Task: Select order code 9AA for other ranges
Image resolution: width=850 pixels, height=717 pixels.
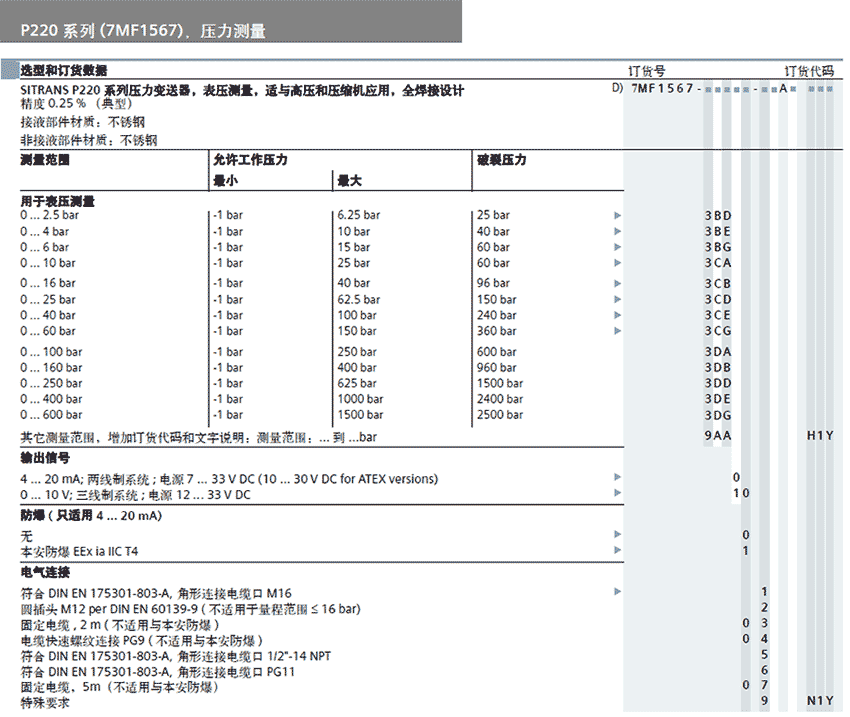Action: click(717, 437)
